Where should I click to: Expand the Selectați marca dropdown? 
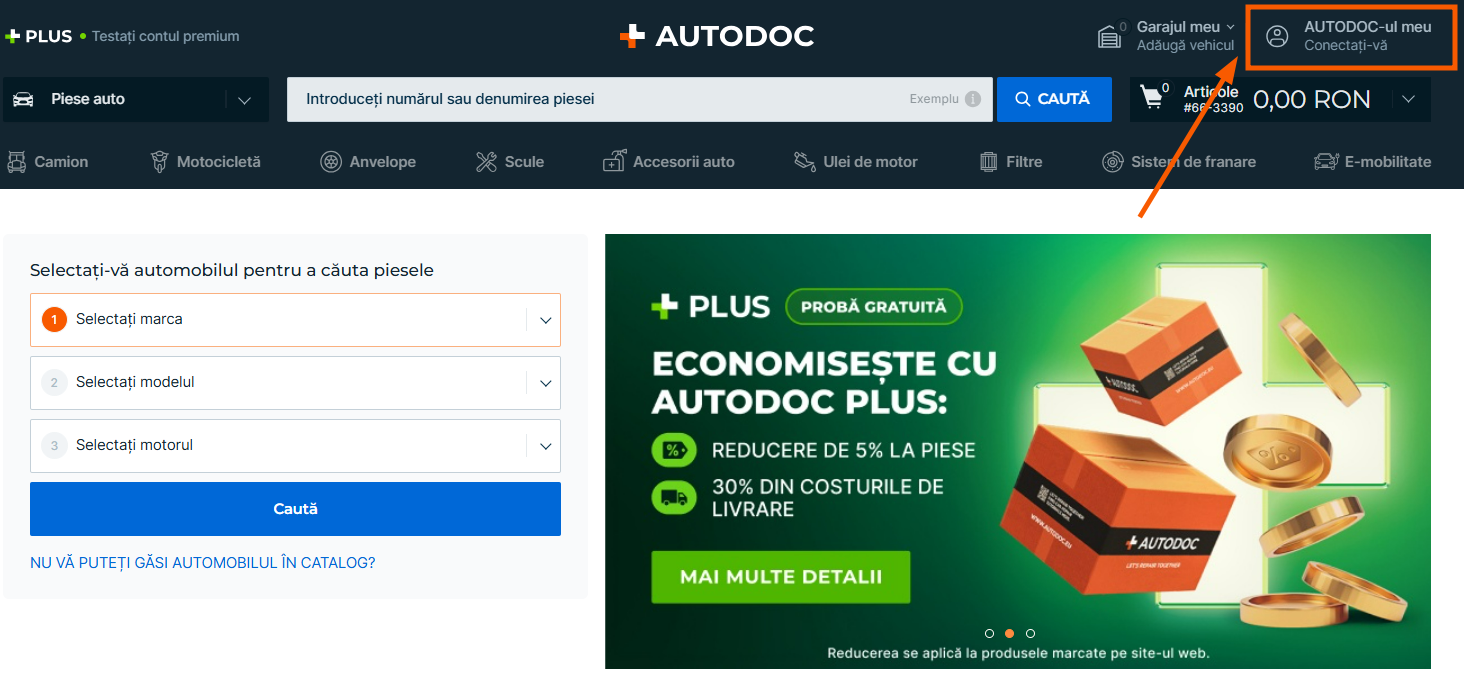[295, 320]
